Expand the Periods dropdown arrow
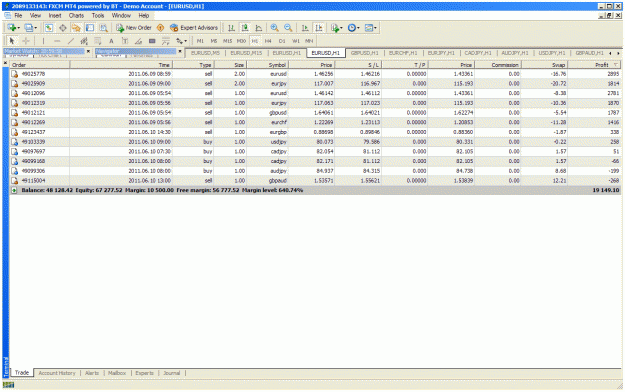This screenshot has width=625, height=392. coord(358,28)
